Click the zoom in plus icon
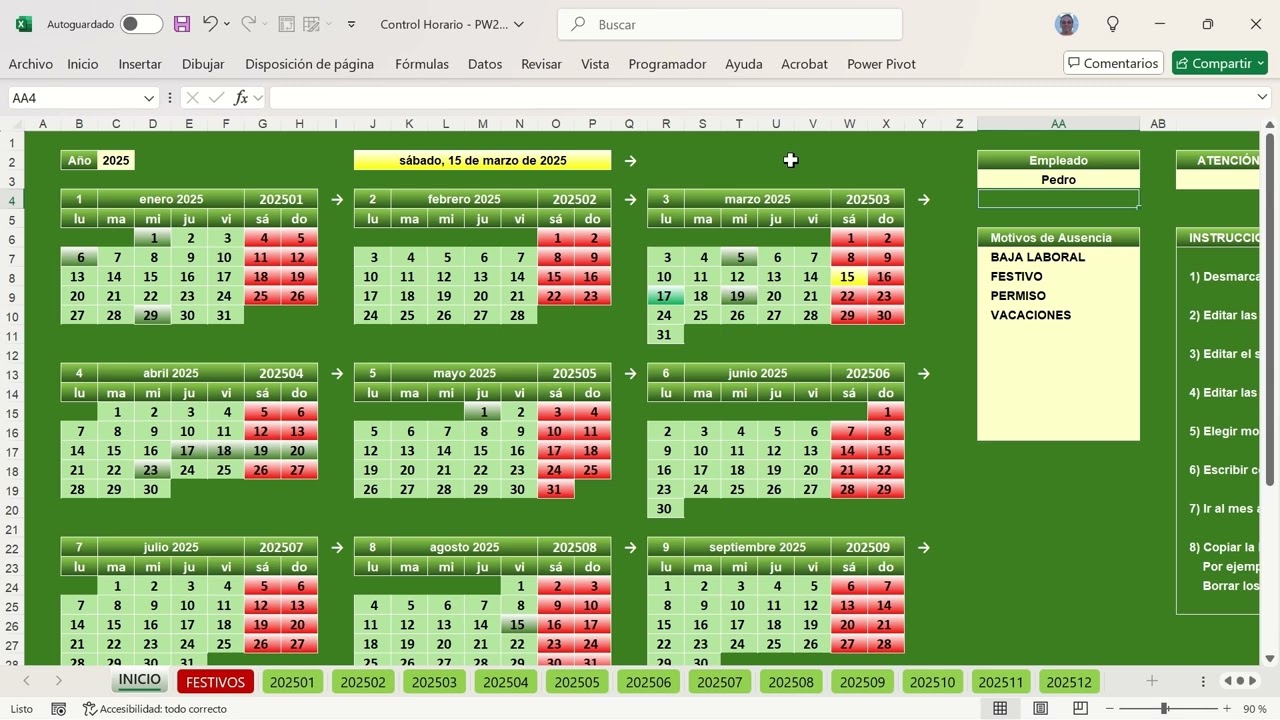 (1227, 708)
